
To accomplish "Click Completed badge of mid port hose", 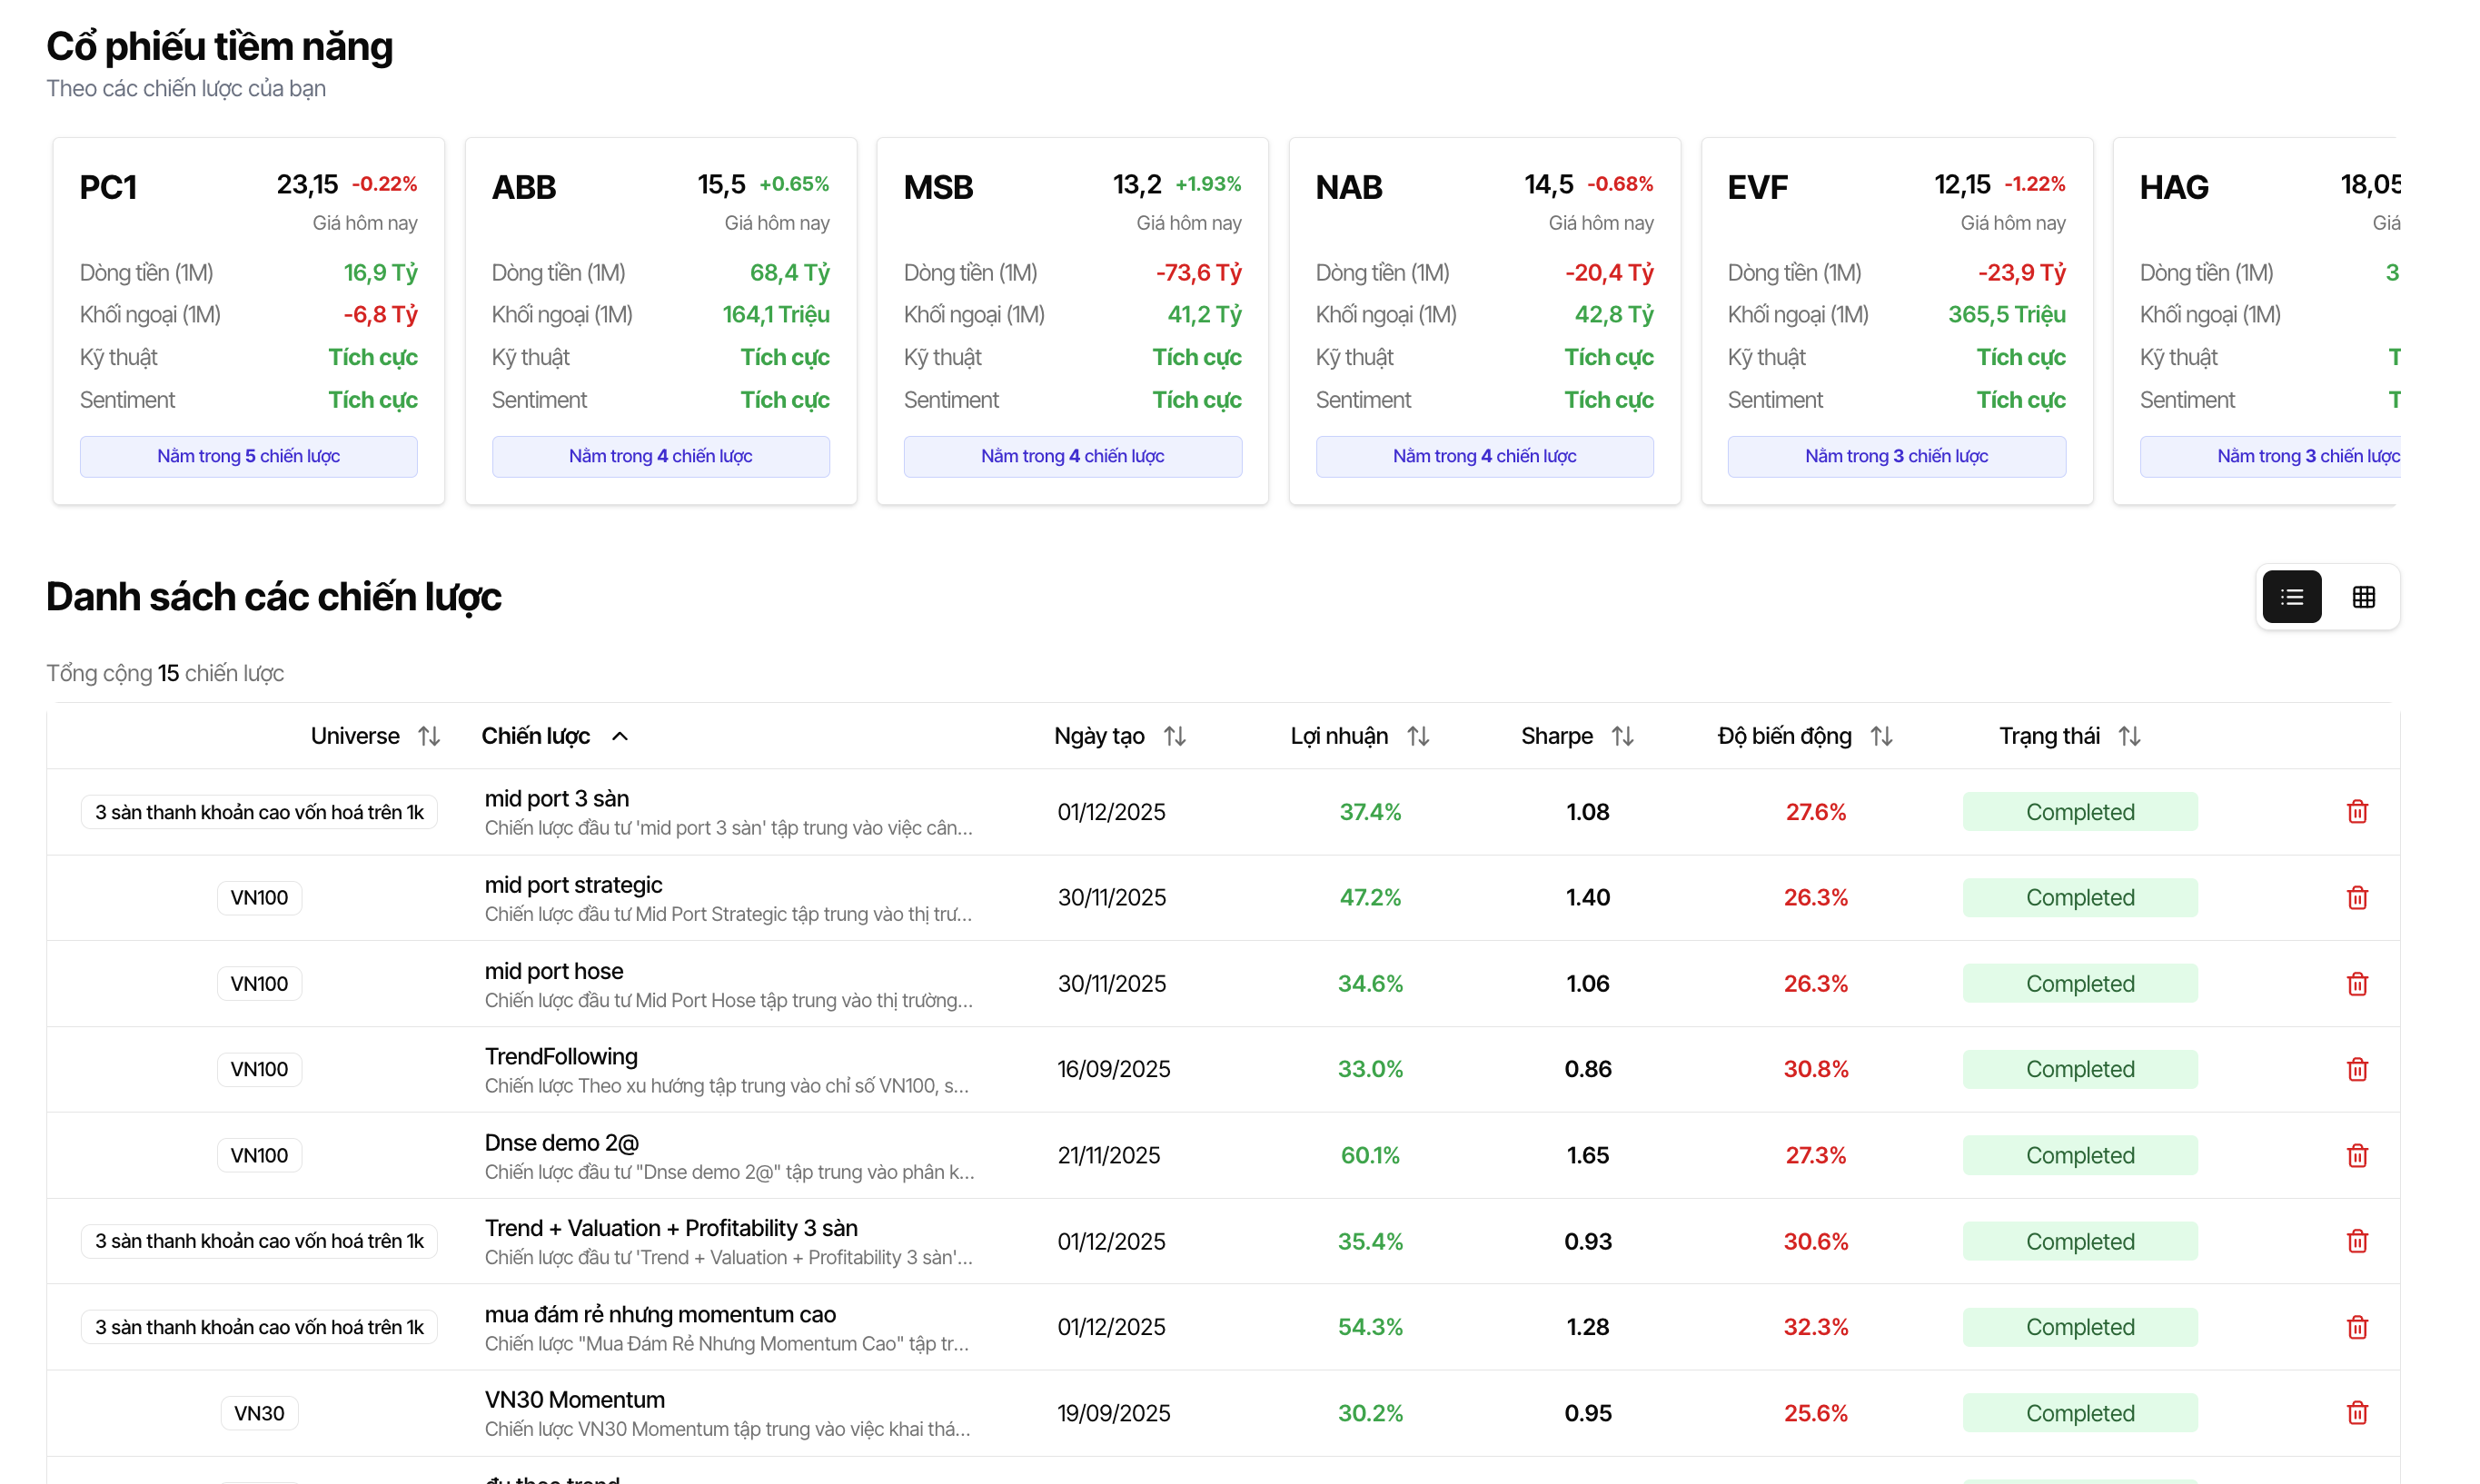I will click(2079, 983).
